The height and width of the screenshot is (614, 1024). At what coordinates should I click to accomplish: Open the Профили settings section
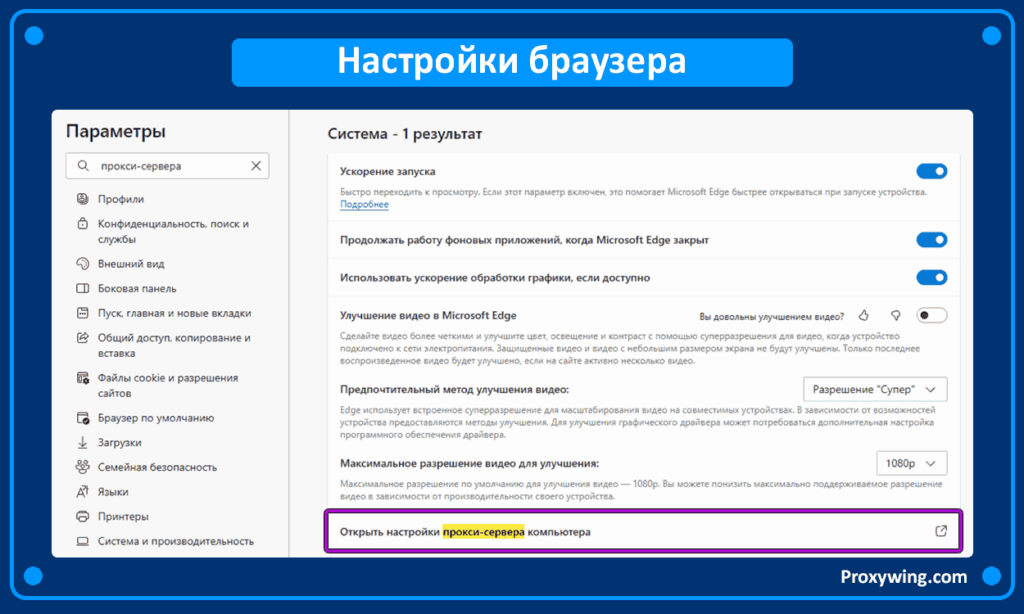tap(121, 199)
